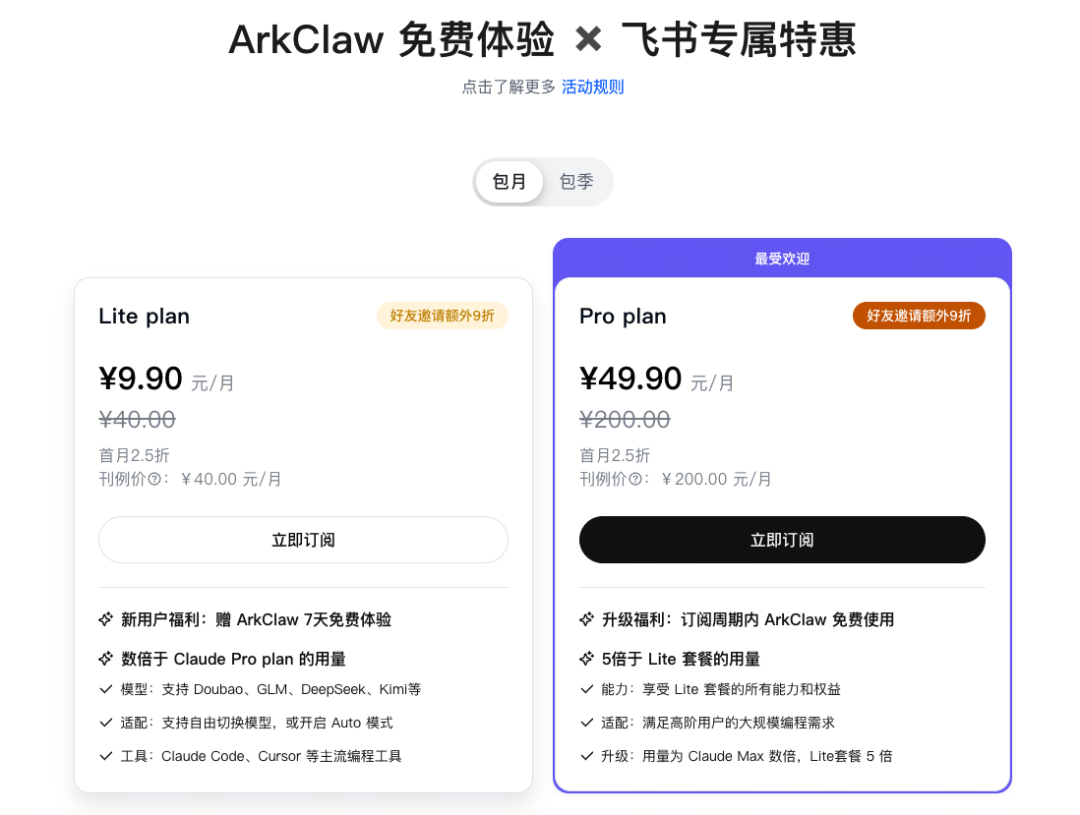Open the 活动规则 link
1080x815 pixels.
point(592,87)
